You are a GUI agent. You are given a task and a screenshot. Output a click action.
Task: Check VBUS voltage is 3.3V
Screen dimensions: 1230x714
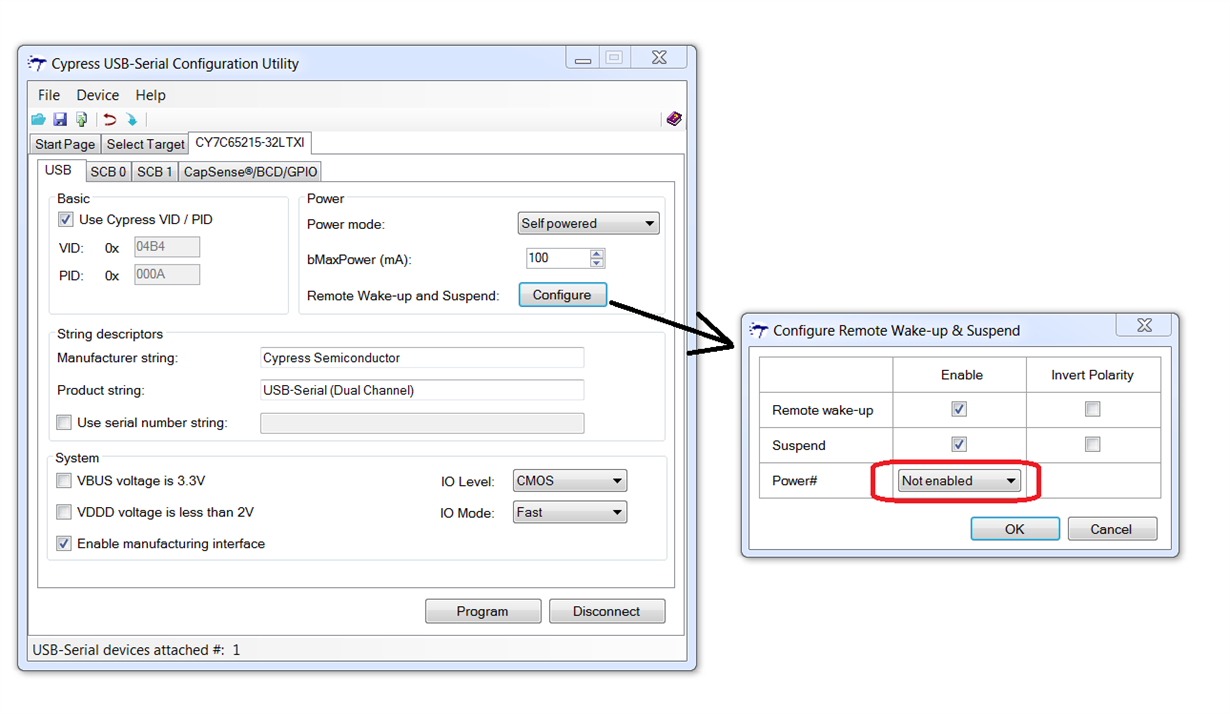[64, 480]
